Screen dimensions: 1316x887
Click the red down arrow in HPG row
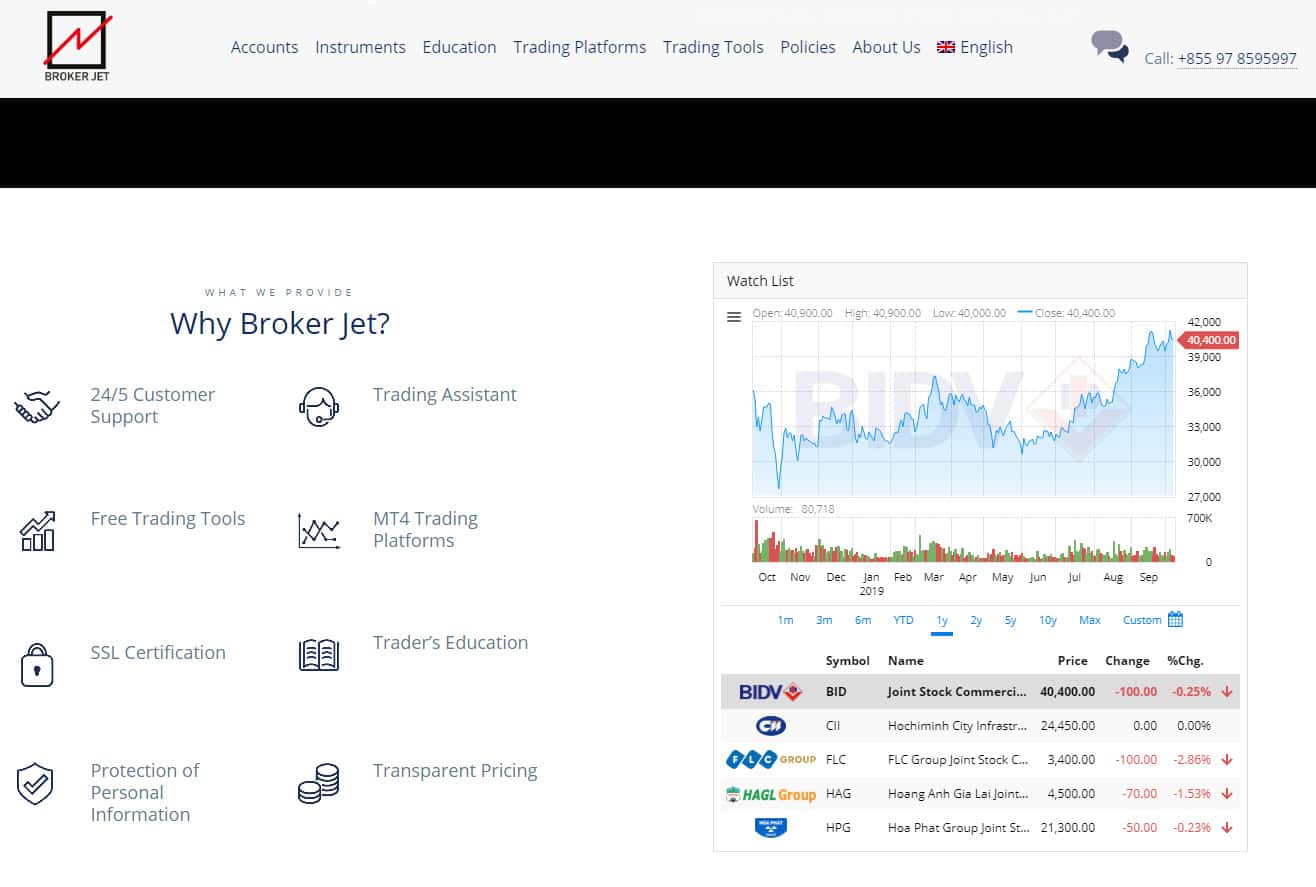(1227, 827)
